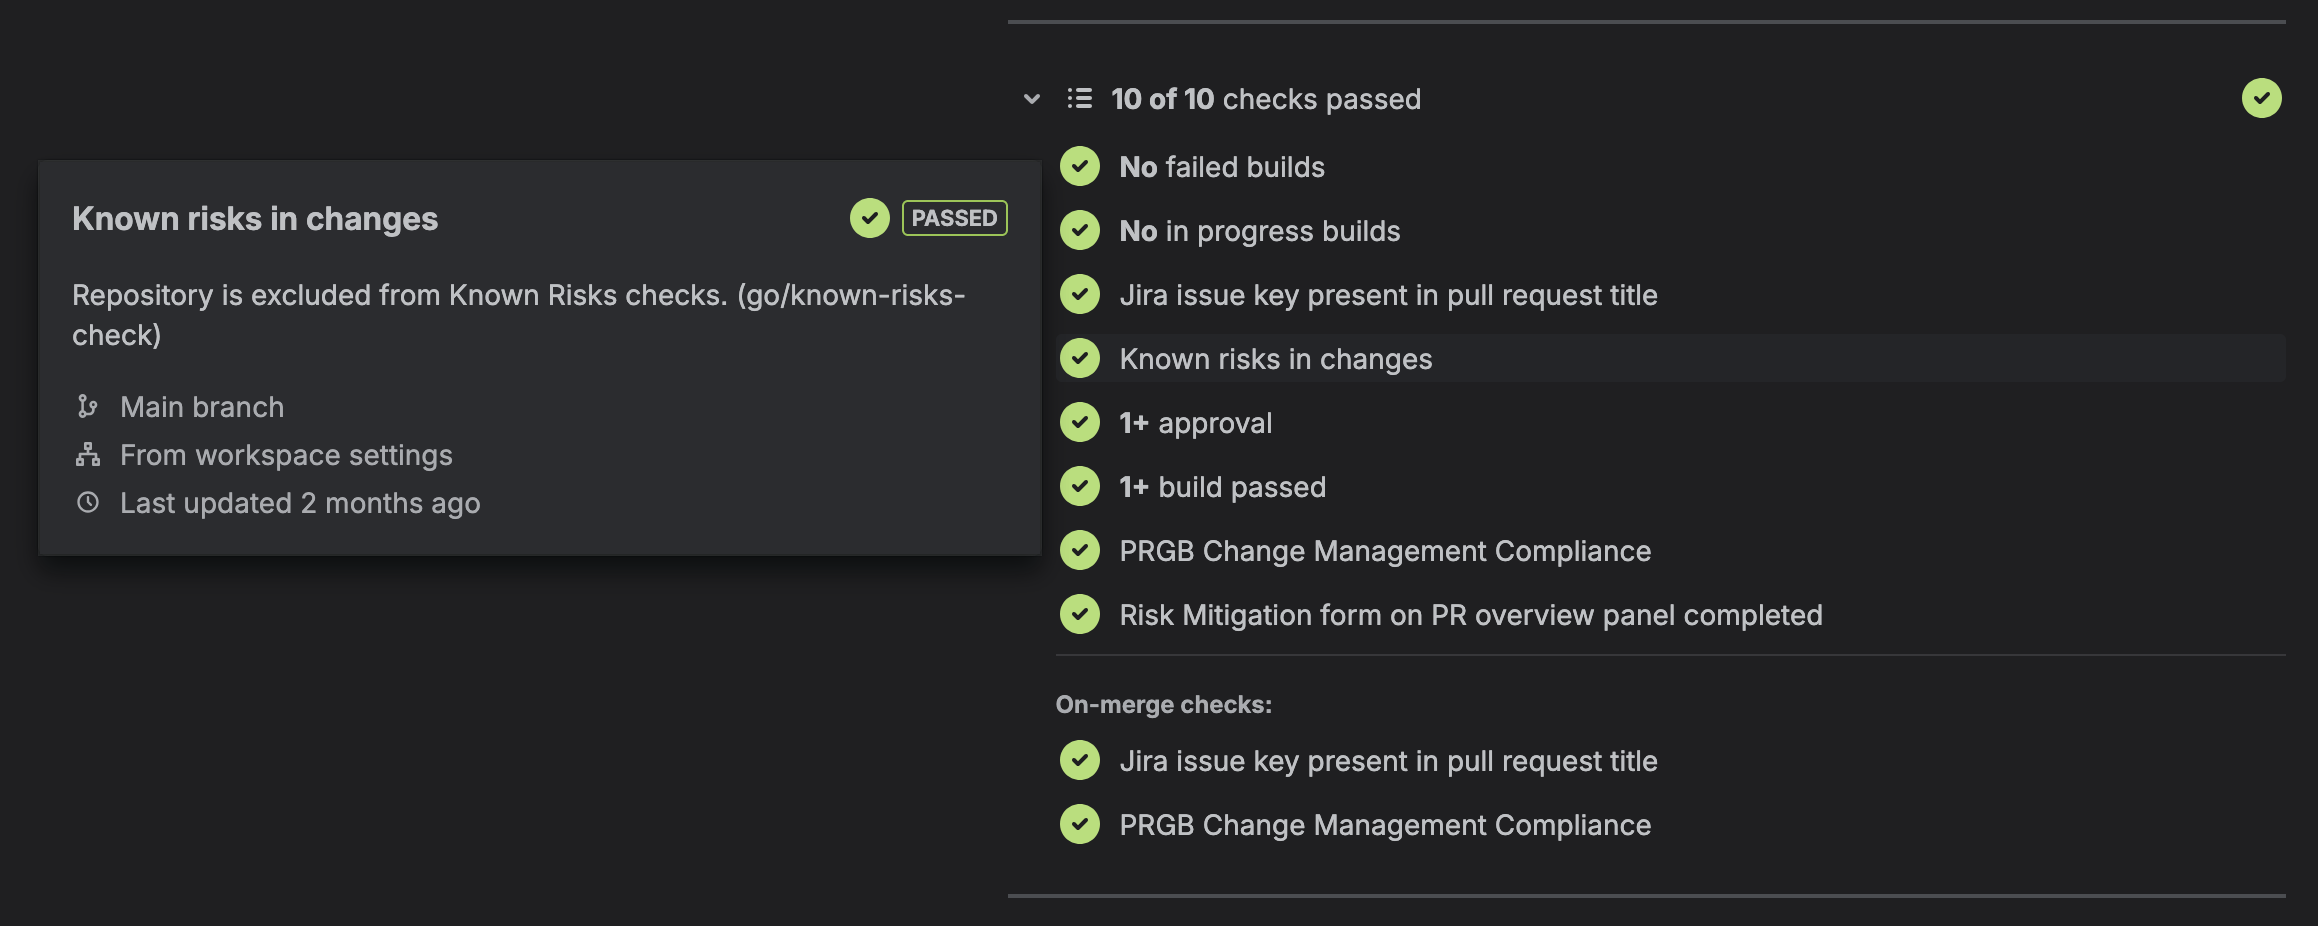The height and width of the screenshot is (926, 2318).
Task: Click the green checkmark next to PASSED
Action: (x=869, y=218)
